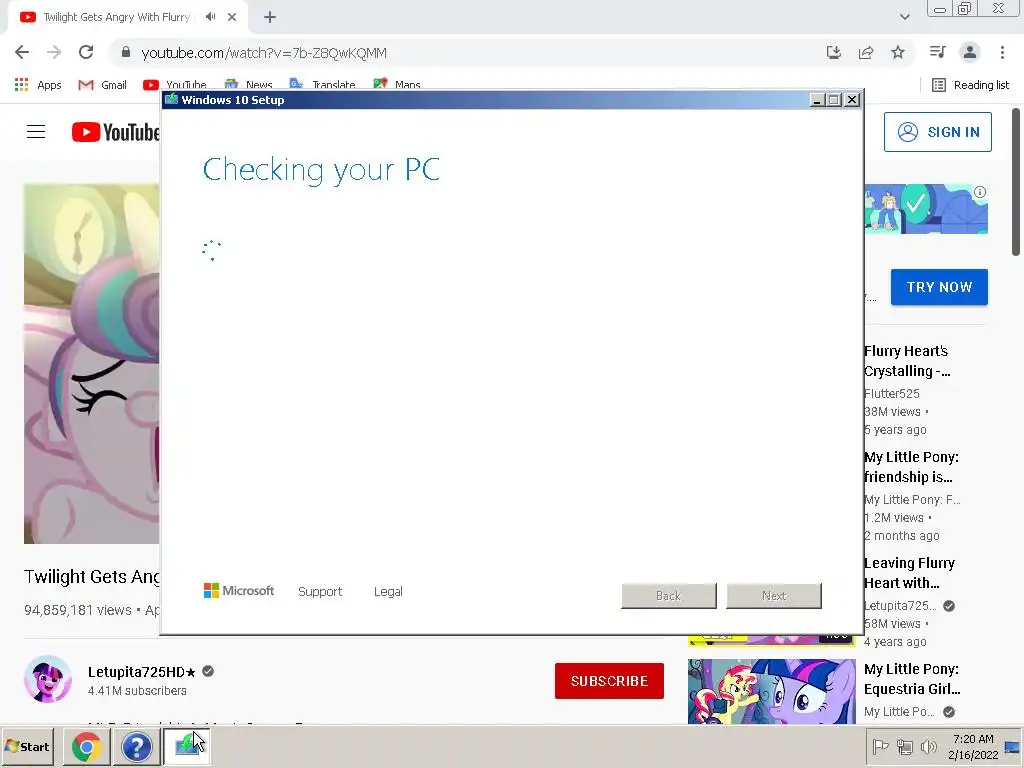Click the help question mark taskbar icon

coord(136,747)
